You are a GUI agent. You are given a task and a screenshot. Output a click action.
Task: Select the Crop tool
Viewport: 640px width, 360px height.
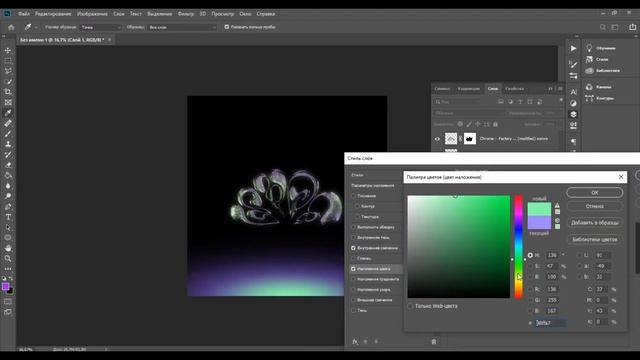(8, 92)
